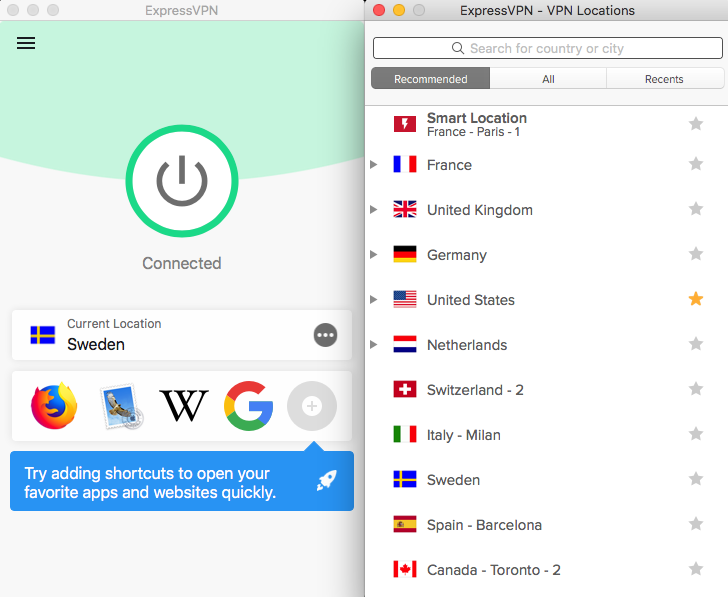Expand the United Kingdom locations
The width and height of the screenshot is (728, 597).
(374, 209)
